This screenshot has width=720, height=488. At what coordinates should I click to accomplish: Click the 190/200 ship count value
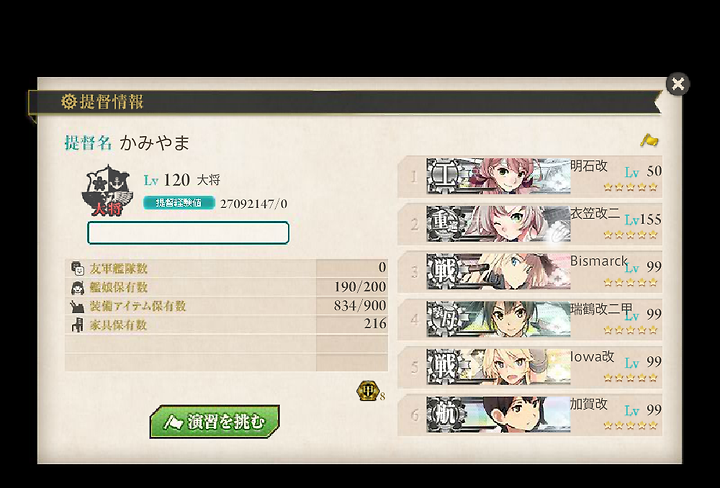[360, 287]
